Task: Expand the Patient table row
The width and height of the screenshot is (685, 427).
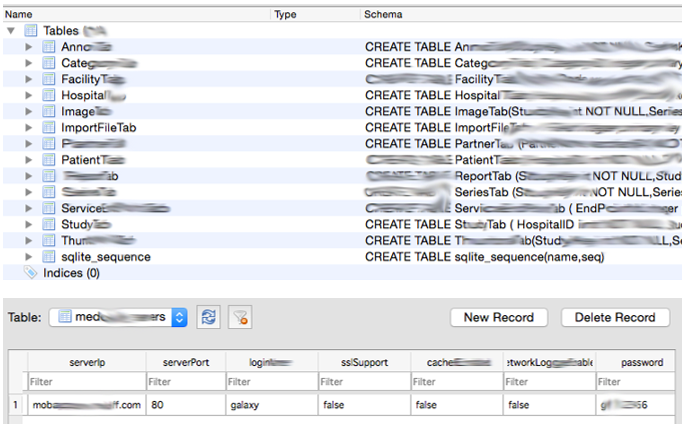Action: [x=29, y=160]
